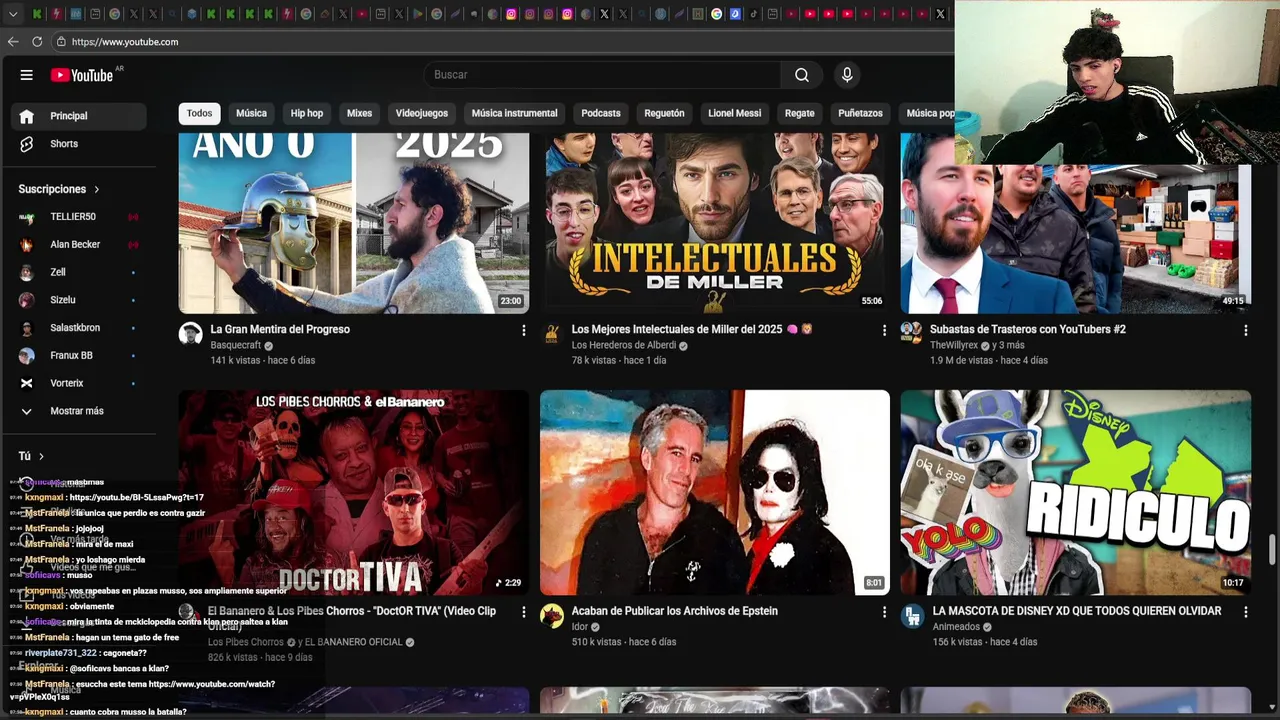
Task: Select the Regate filter chip
Action: point(799,113)
